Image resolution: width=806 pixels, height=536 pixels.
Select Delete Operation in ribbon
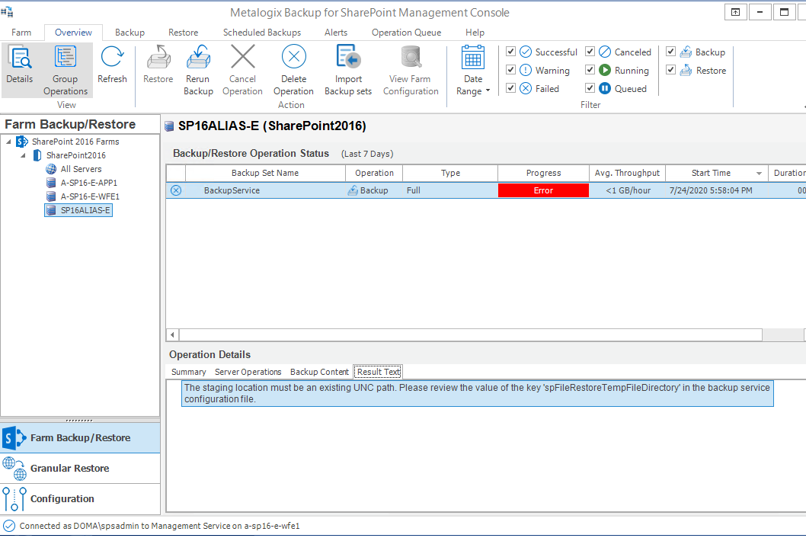tap(293, 68)
